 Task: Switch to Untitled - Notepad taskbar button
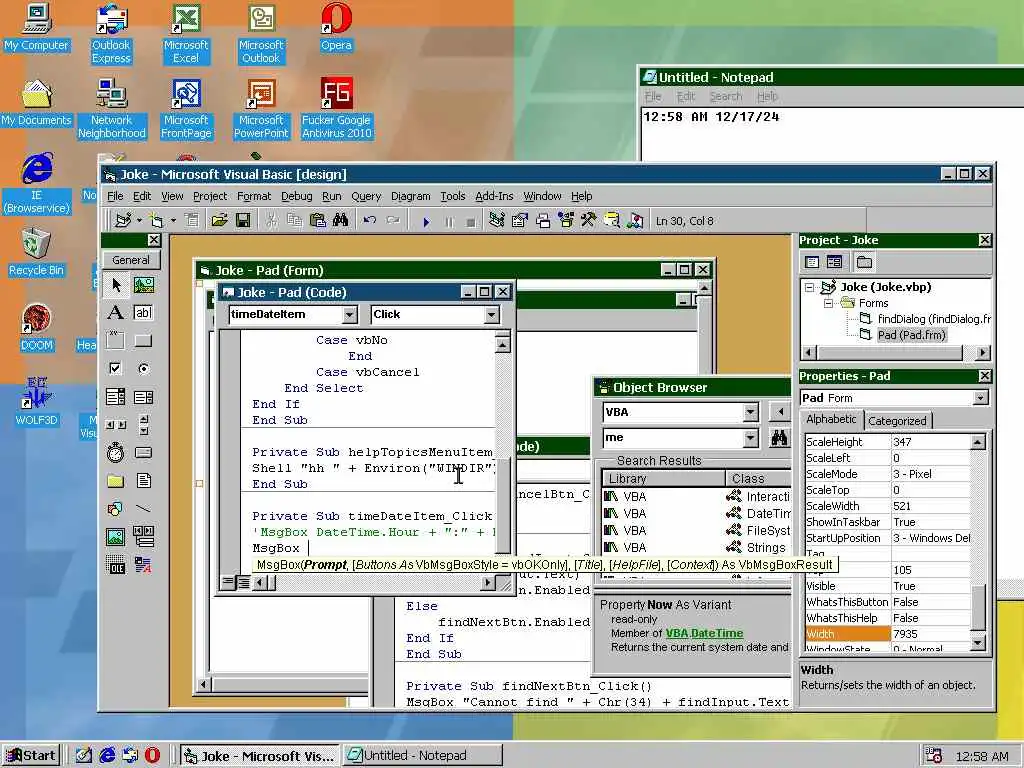tap(423, 756)
